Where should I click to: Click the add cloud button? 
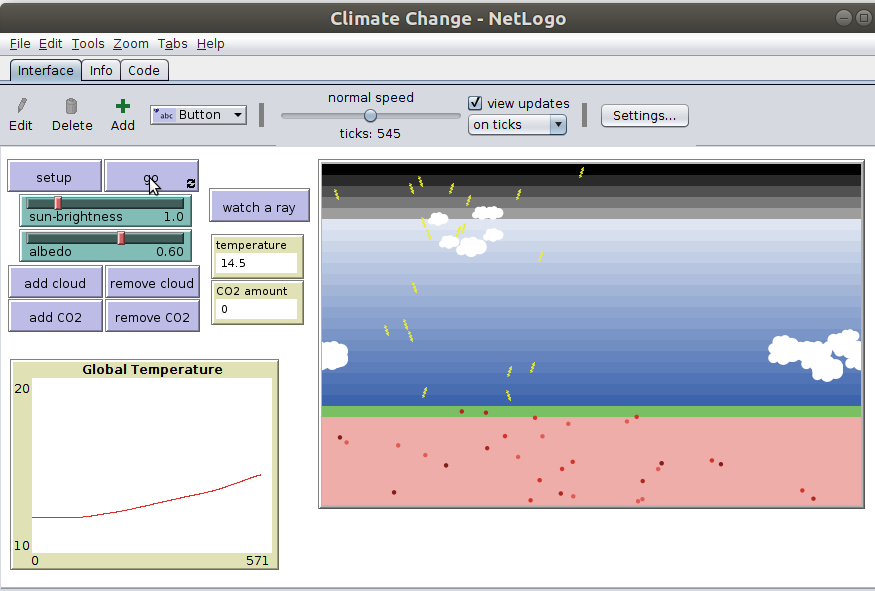tap(54, 283)
